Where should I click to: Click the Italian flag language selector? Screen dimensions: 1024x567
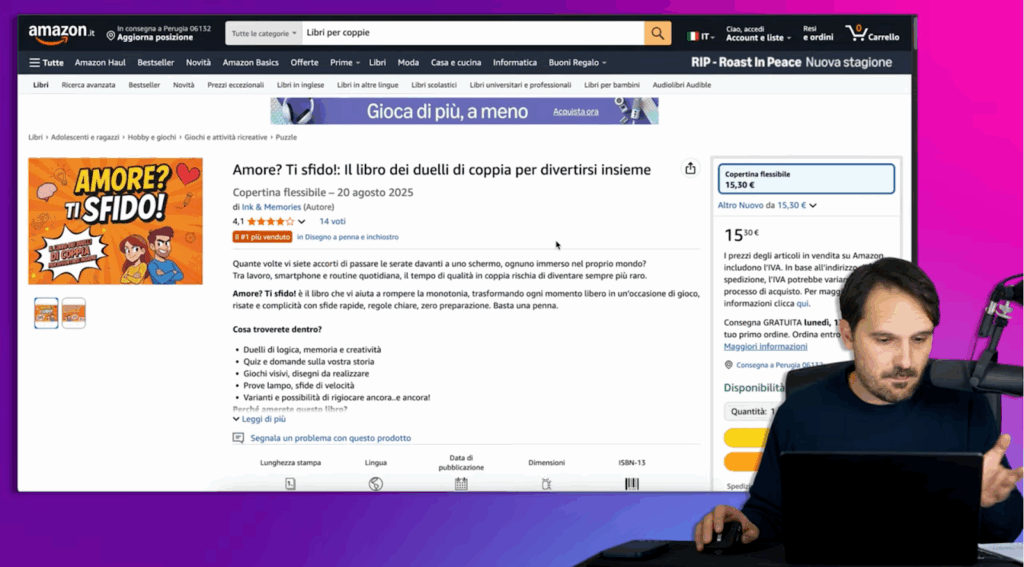tap(700, 37)
